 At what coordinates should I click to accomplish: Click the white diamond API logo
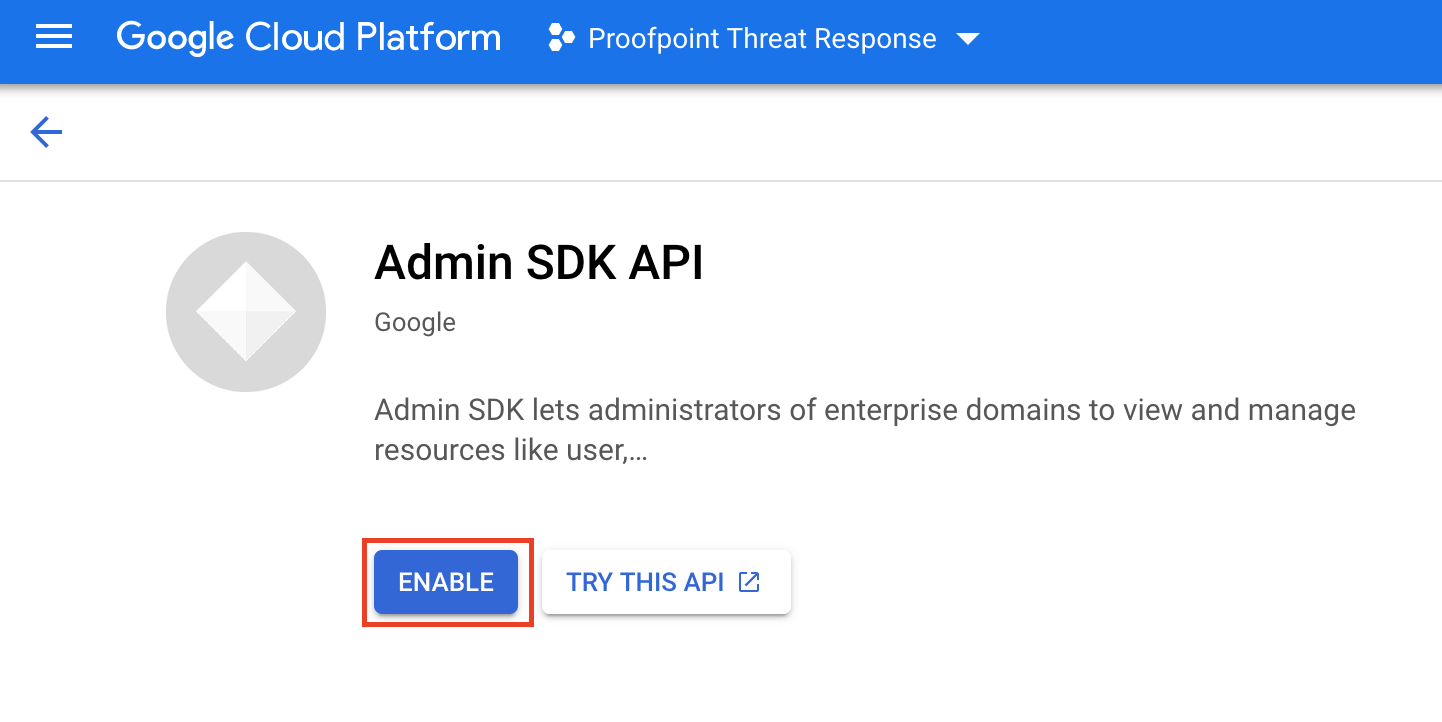(x=246, y=312)
